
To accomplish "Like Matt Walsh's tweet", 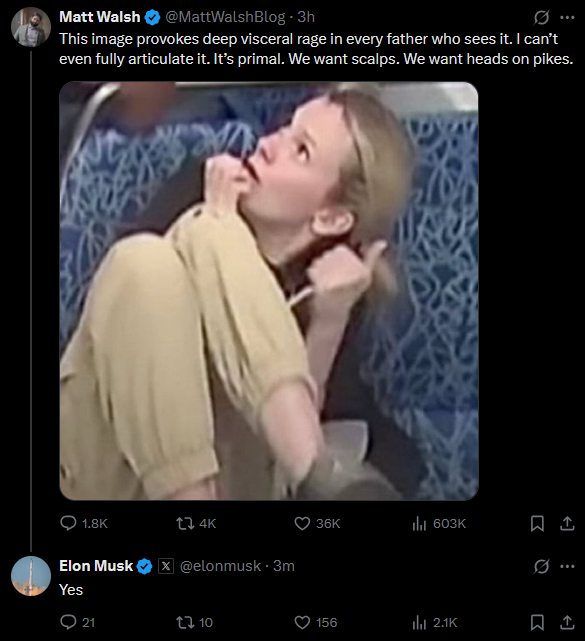I will click(317, 523).
